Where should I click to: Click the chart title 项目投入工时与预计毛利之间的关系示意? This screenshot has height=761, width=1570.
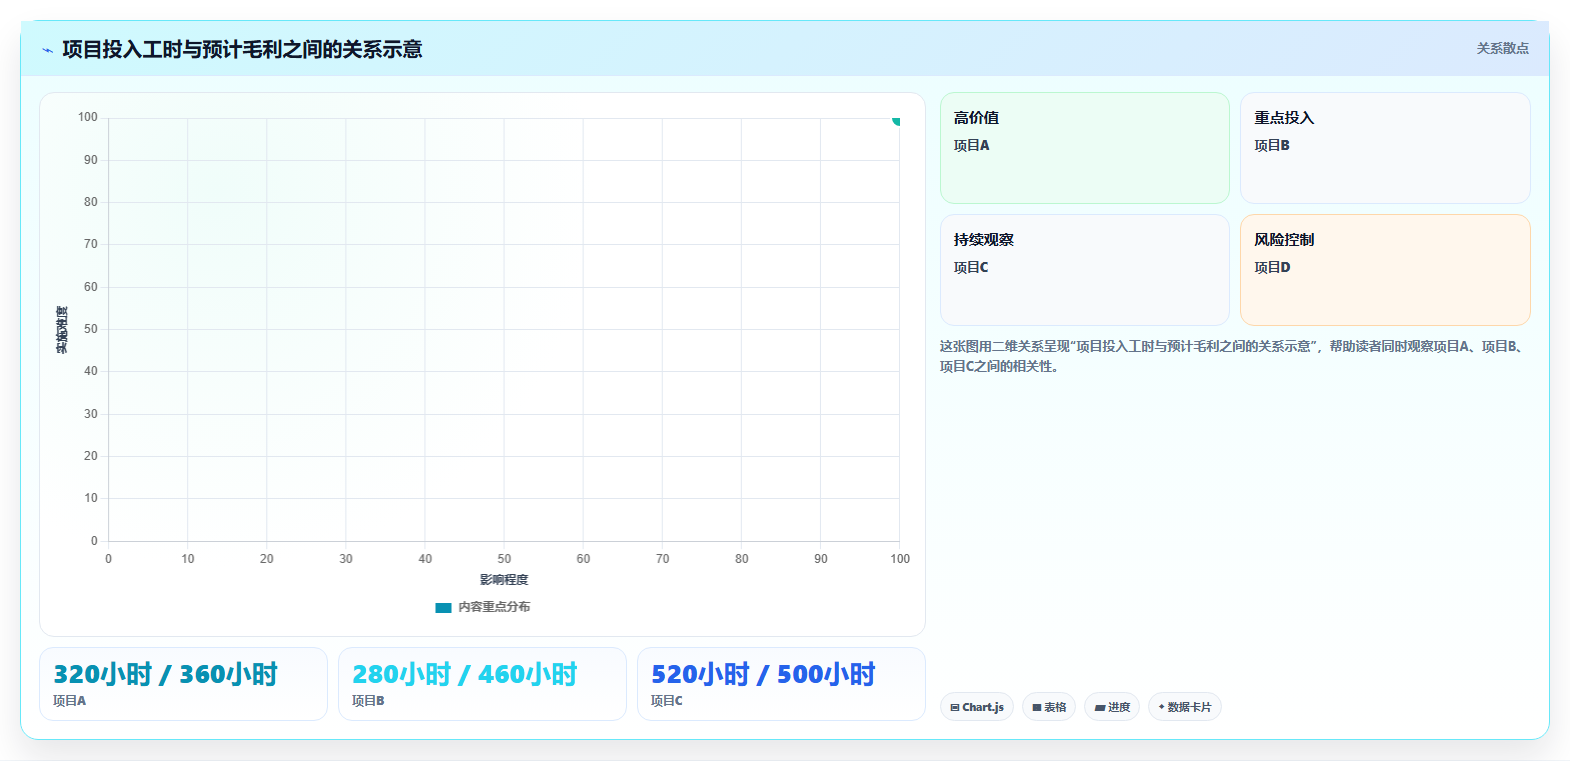(x=242, y=49)
